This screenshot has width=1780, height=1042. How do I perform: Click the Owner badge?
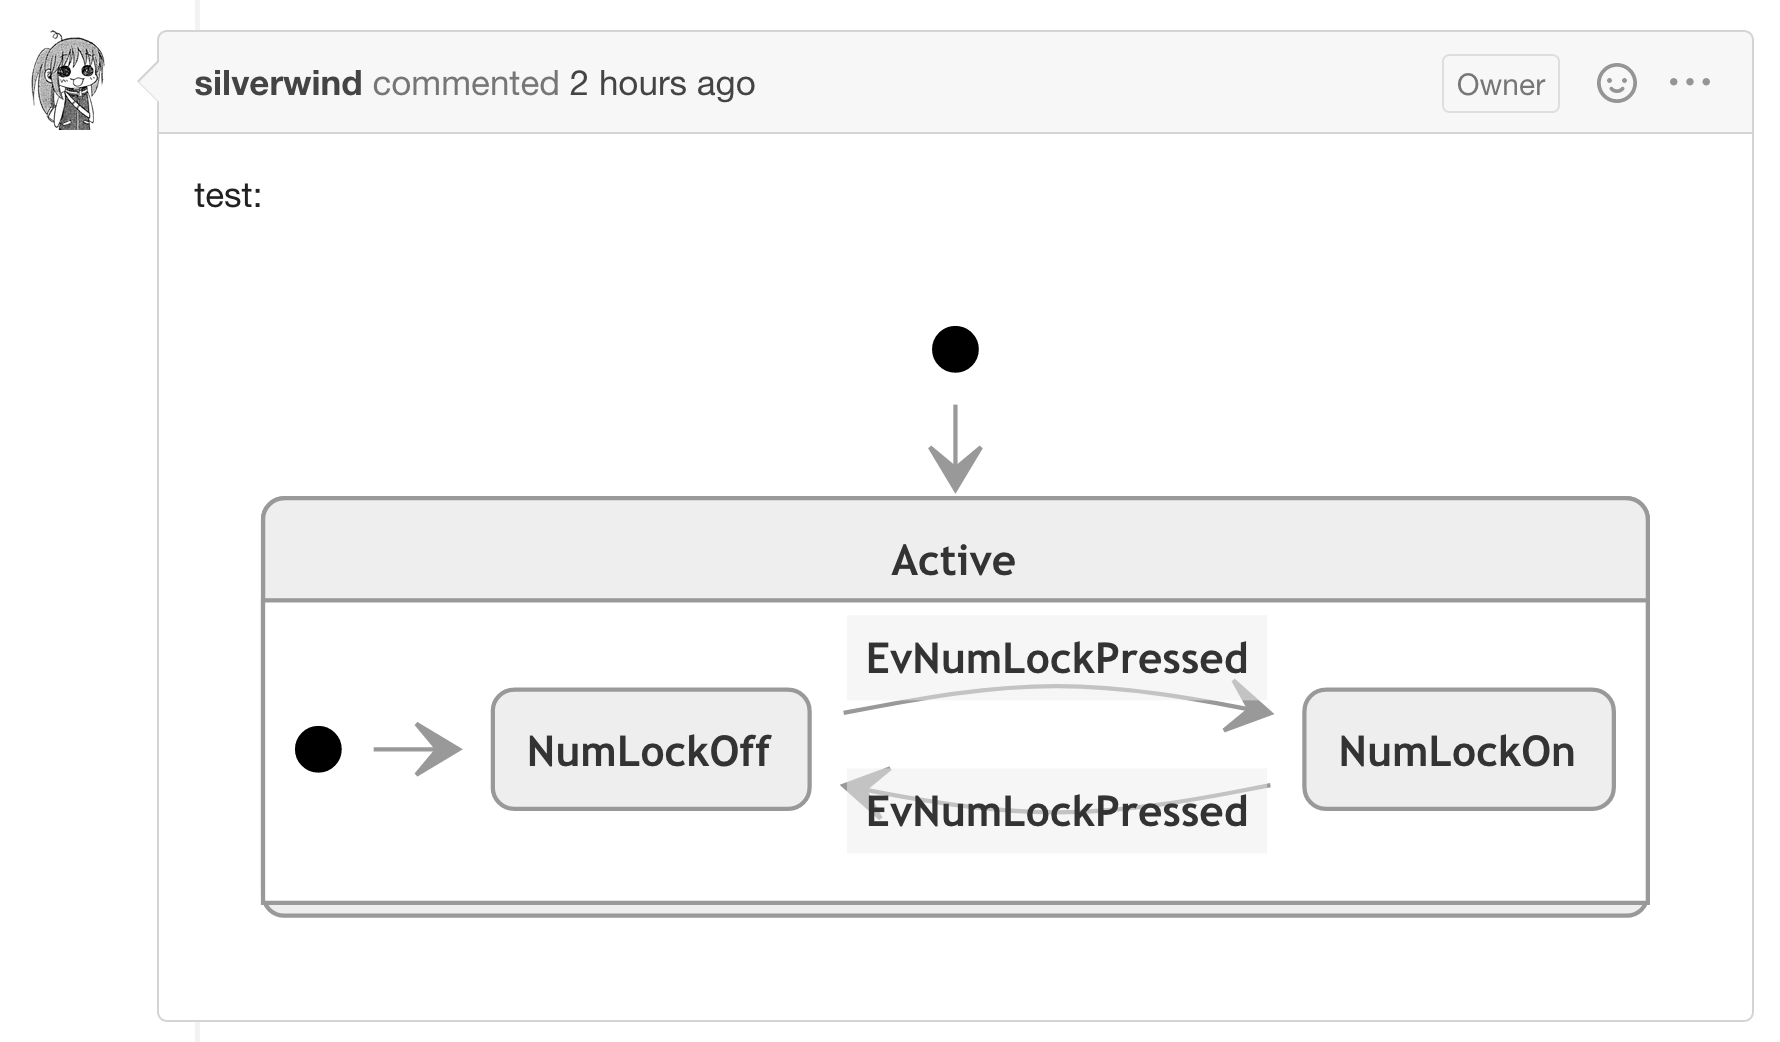[1500, 84]
